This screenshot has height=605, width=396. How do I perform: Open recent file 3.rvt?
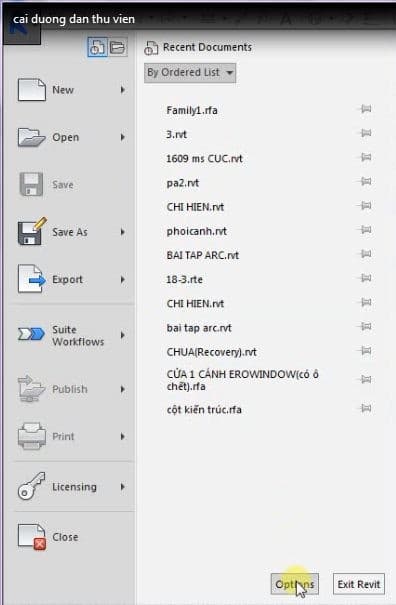coord(176,135)
